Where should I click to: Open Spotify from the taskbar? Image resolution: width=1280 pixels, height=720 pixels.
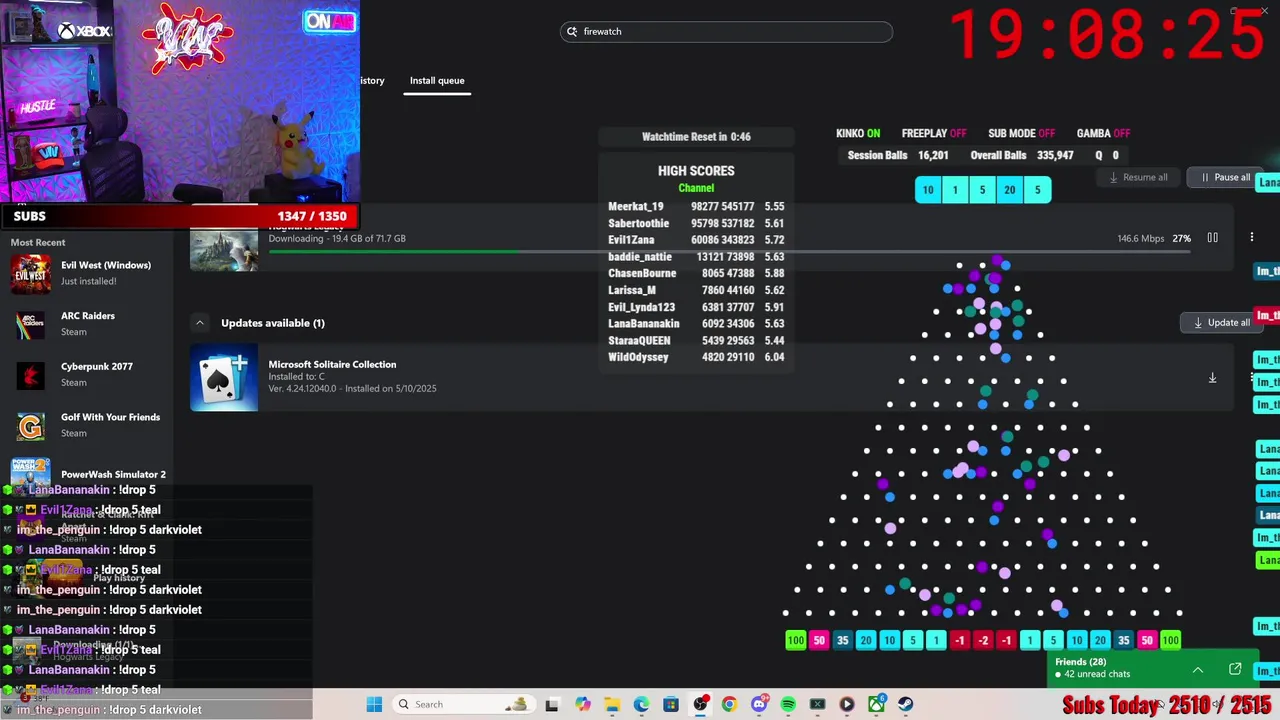point(788,704)
